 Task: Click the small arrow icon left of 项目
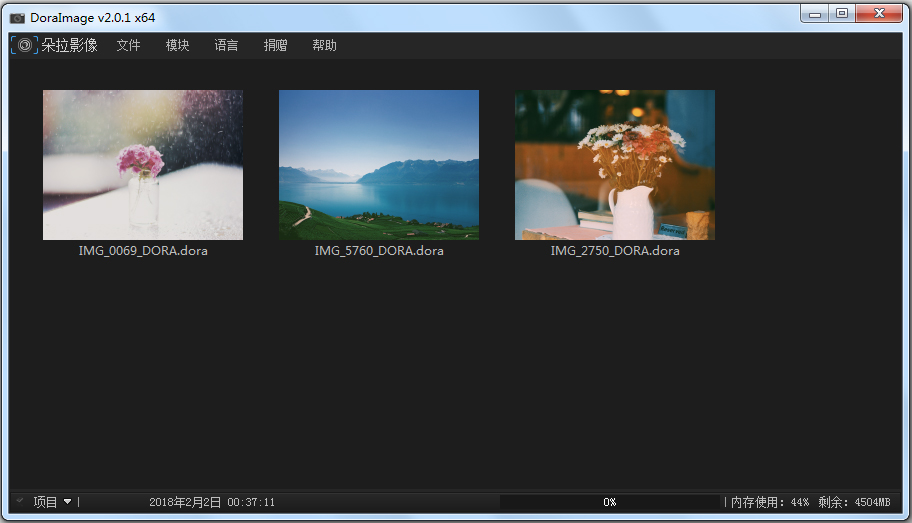20,501
